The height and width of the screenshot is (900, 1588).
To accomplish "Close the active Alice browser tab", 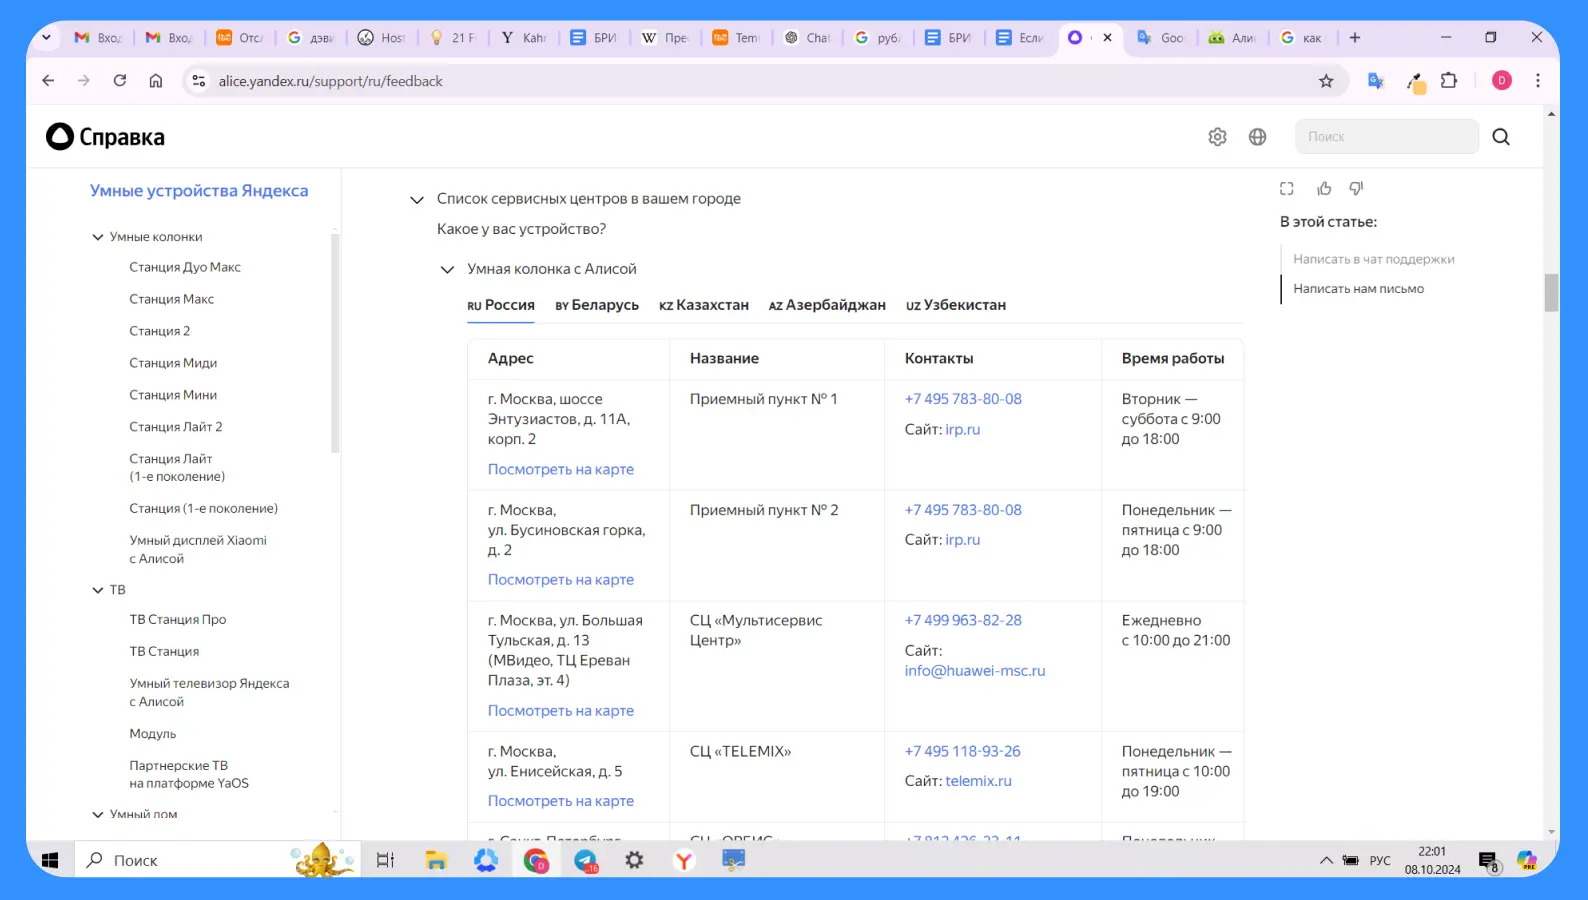I will click(1107, 38).
